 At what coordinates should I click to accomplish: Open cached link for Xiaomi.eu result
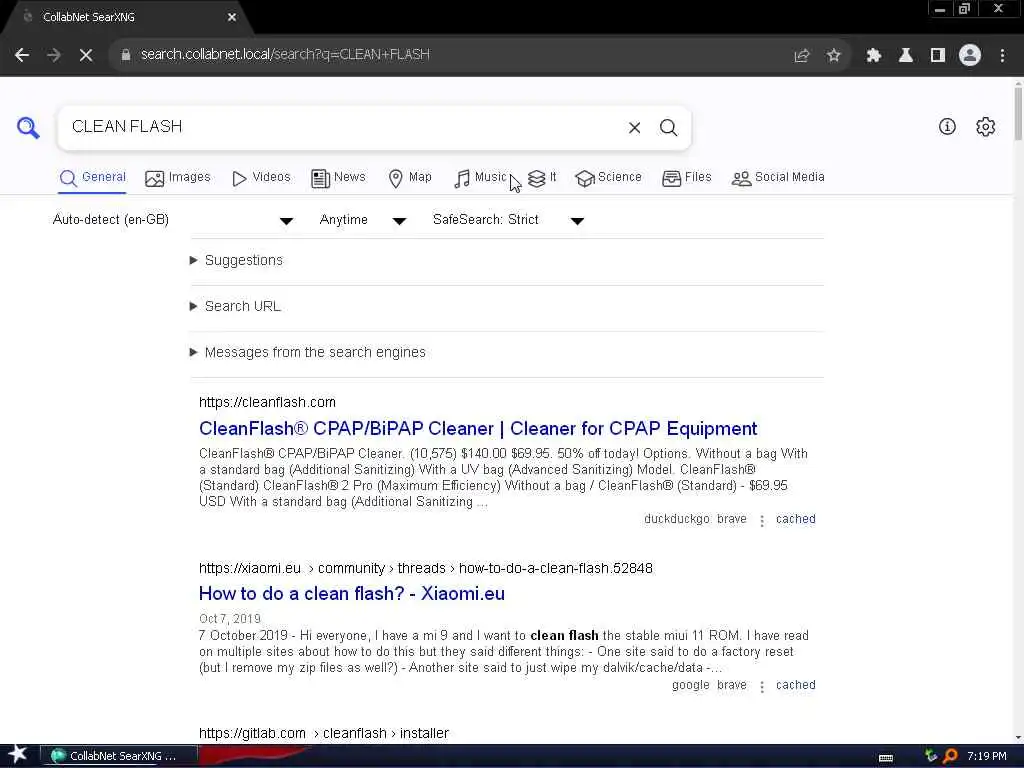795,686
